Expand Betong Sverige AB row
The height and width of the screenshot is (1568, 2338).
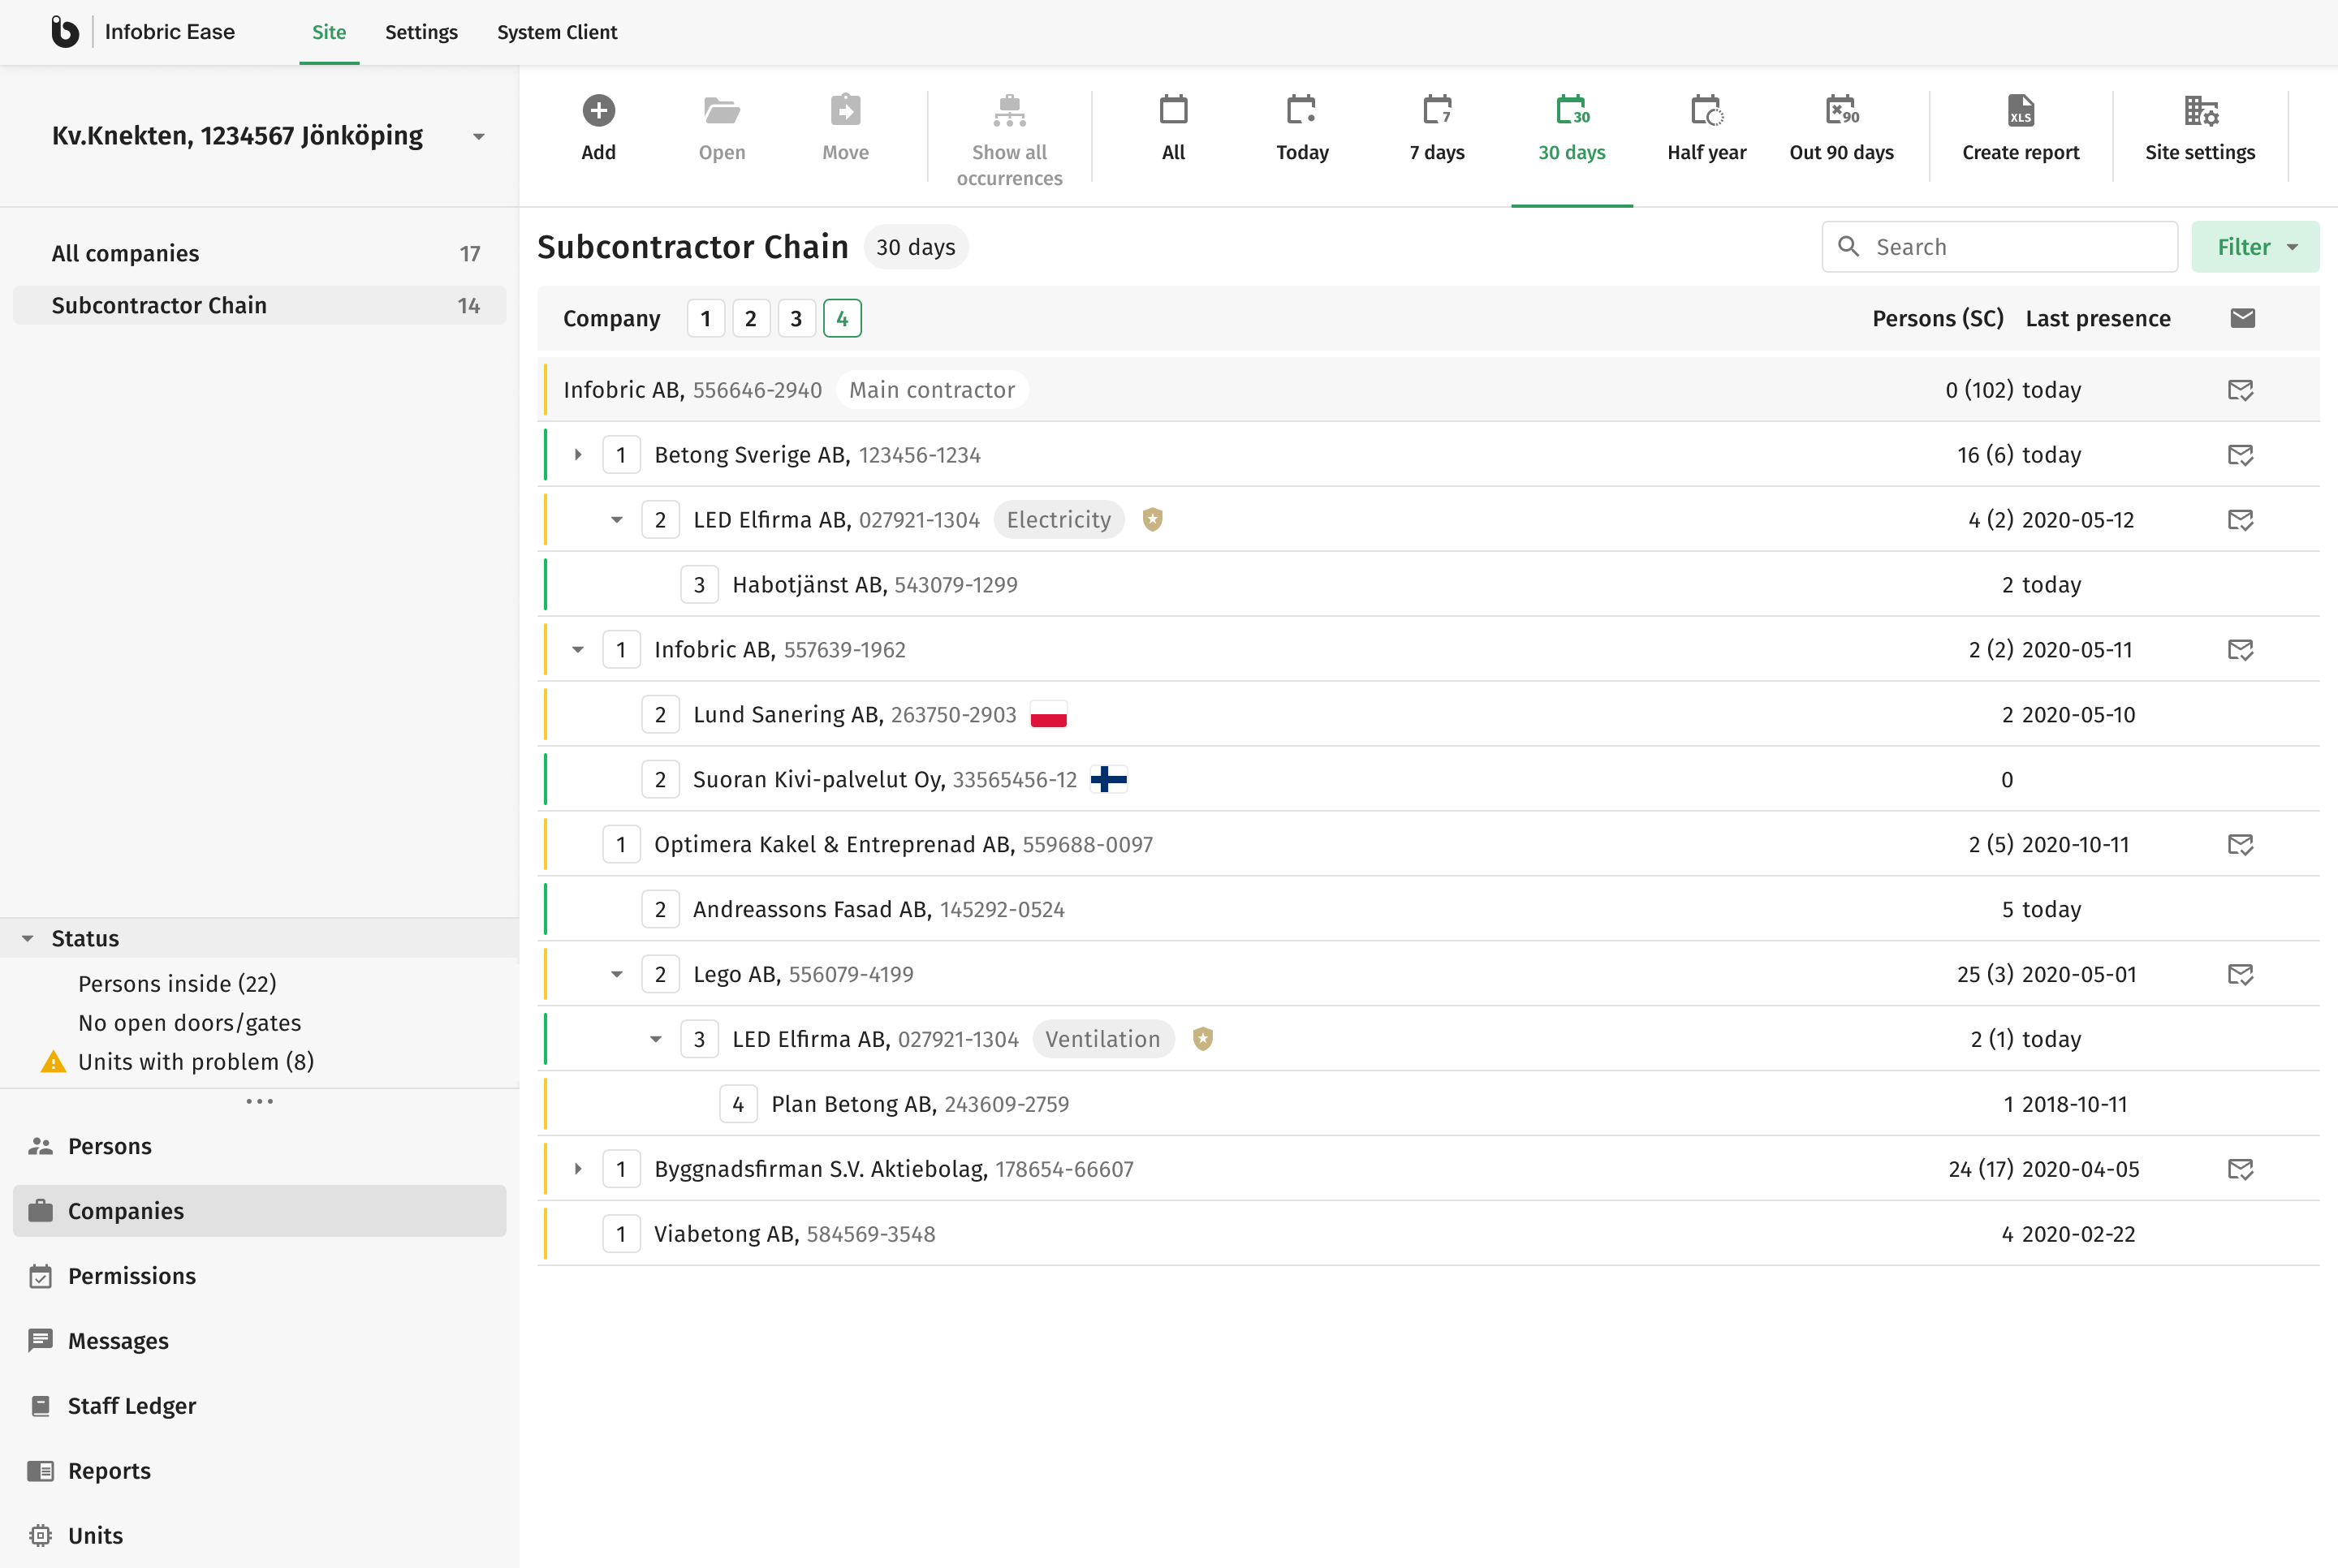point(578,455)
